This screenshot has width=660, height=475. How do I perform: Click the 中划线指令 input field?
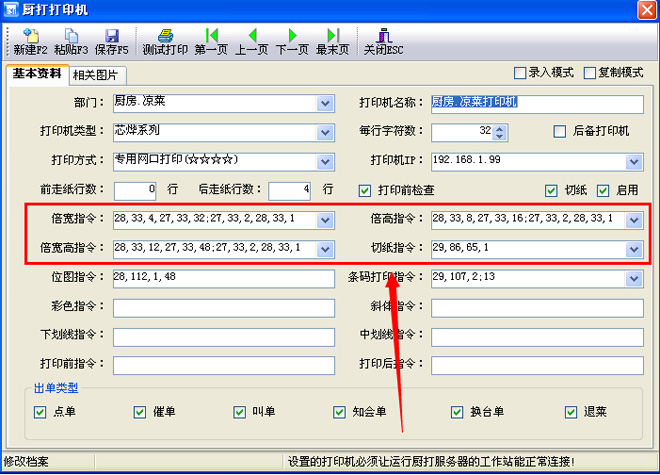537,337
